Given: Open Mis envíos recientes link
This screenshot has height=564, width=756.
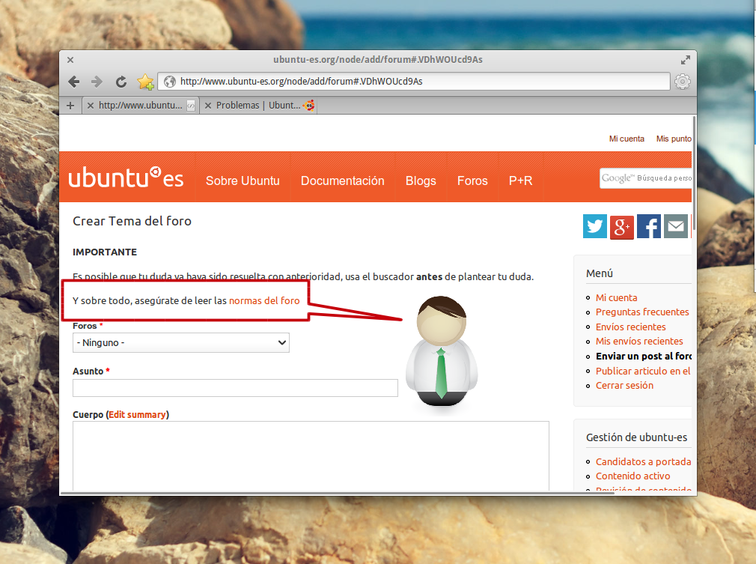Looking at the screenshot, I should [639, 341].
